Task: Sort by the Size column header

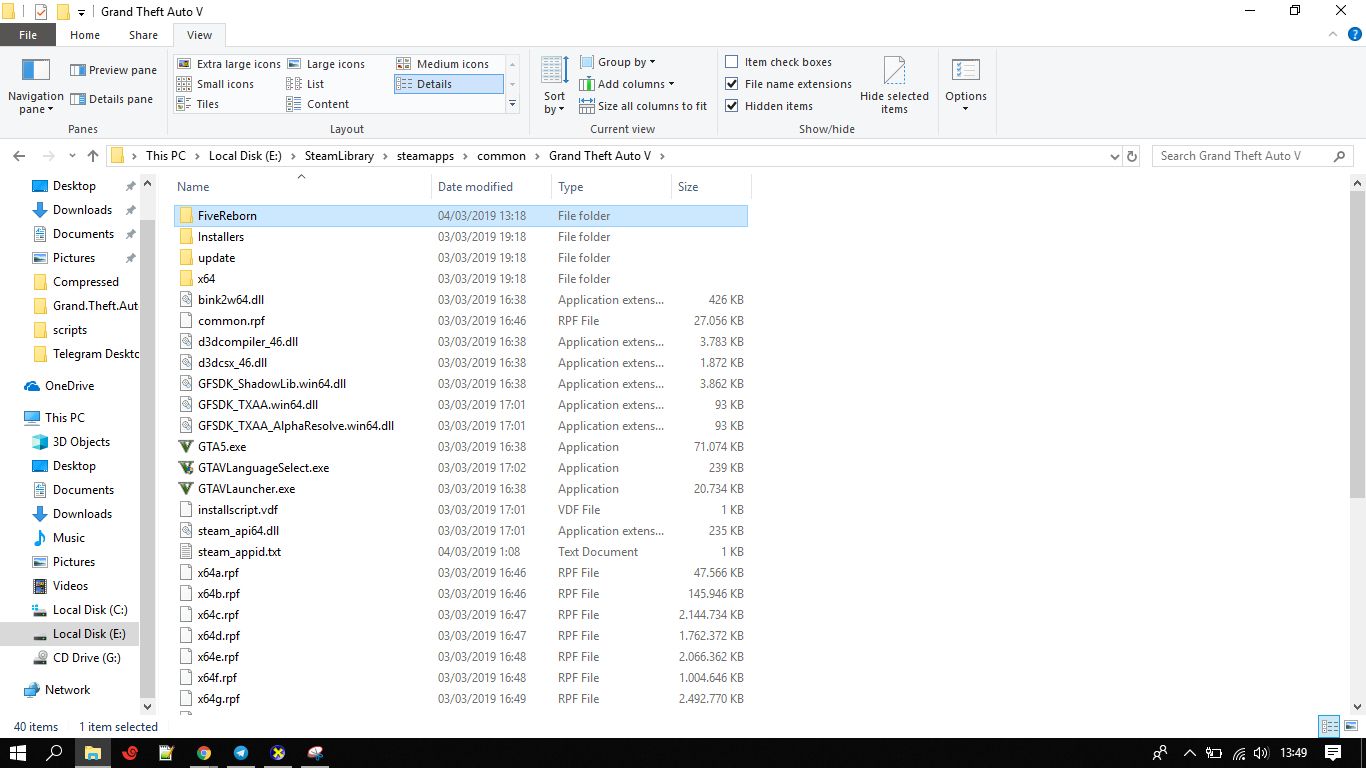Action: click(x=711, y=187)
